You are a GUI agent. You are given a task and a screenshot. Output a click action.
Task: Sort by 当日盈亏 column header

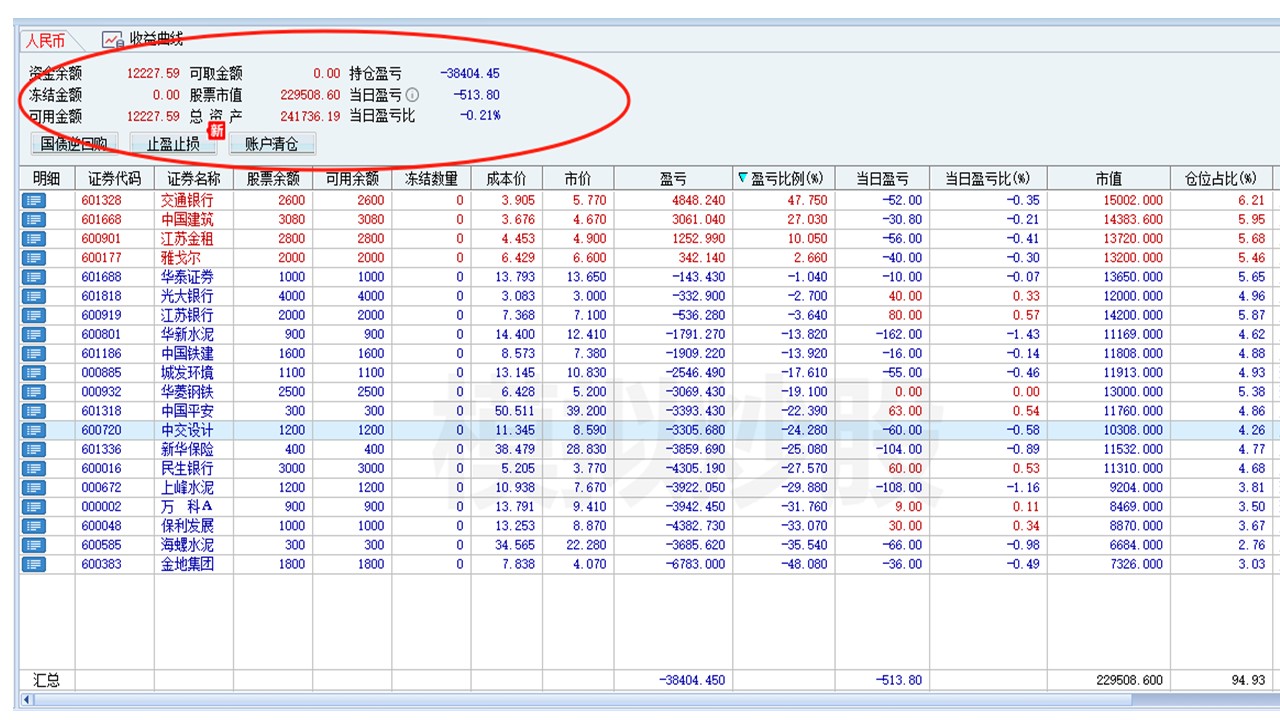click(882, 179)
